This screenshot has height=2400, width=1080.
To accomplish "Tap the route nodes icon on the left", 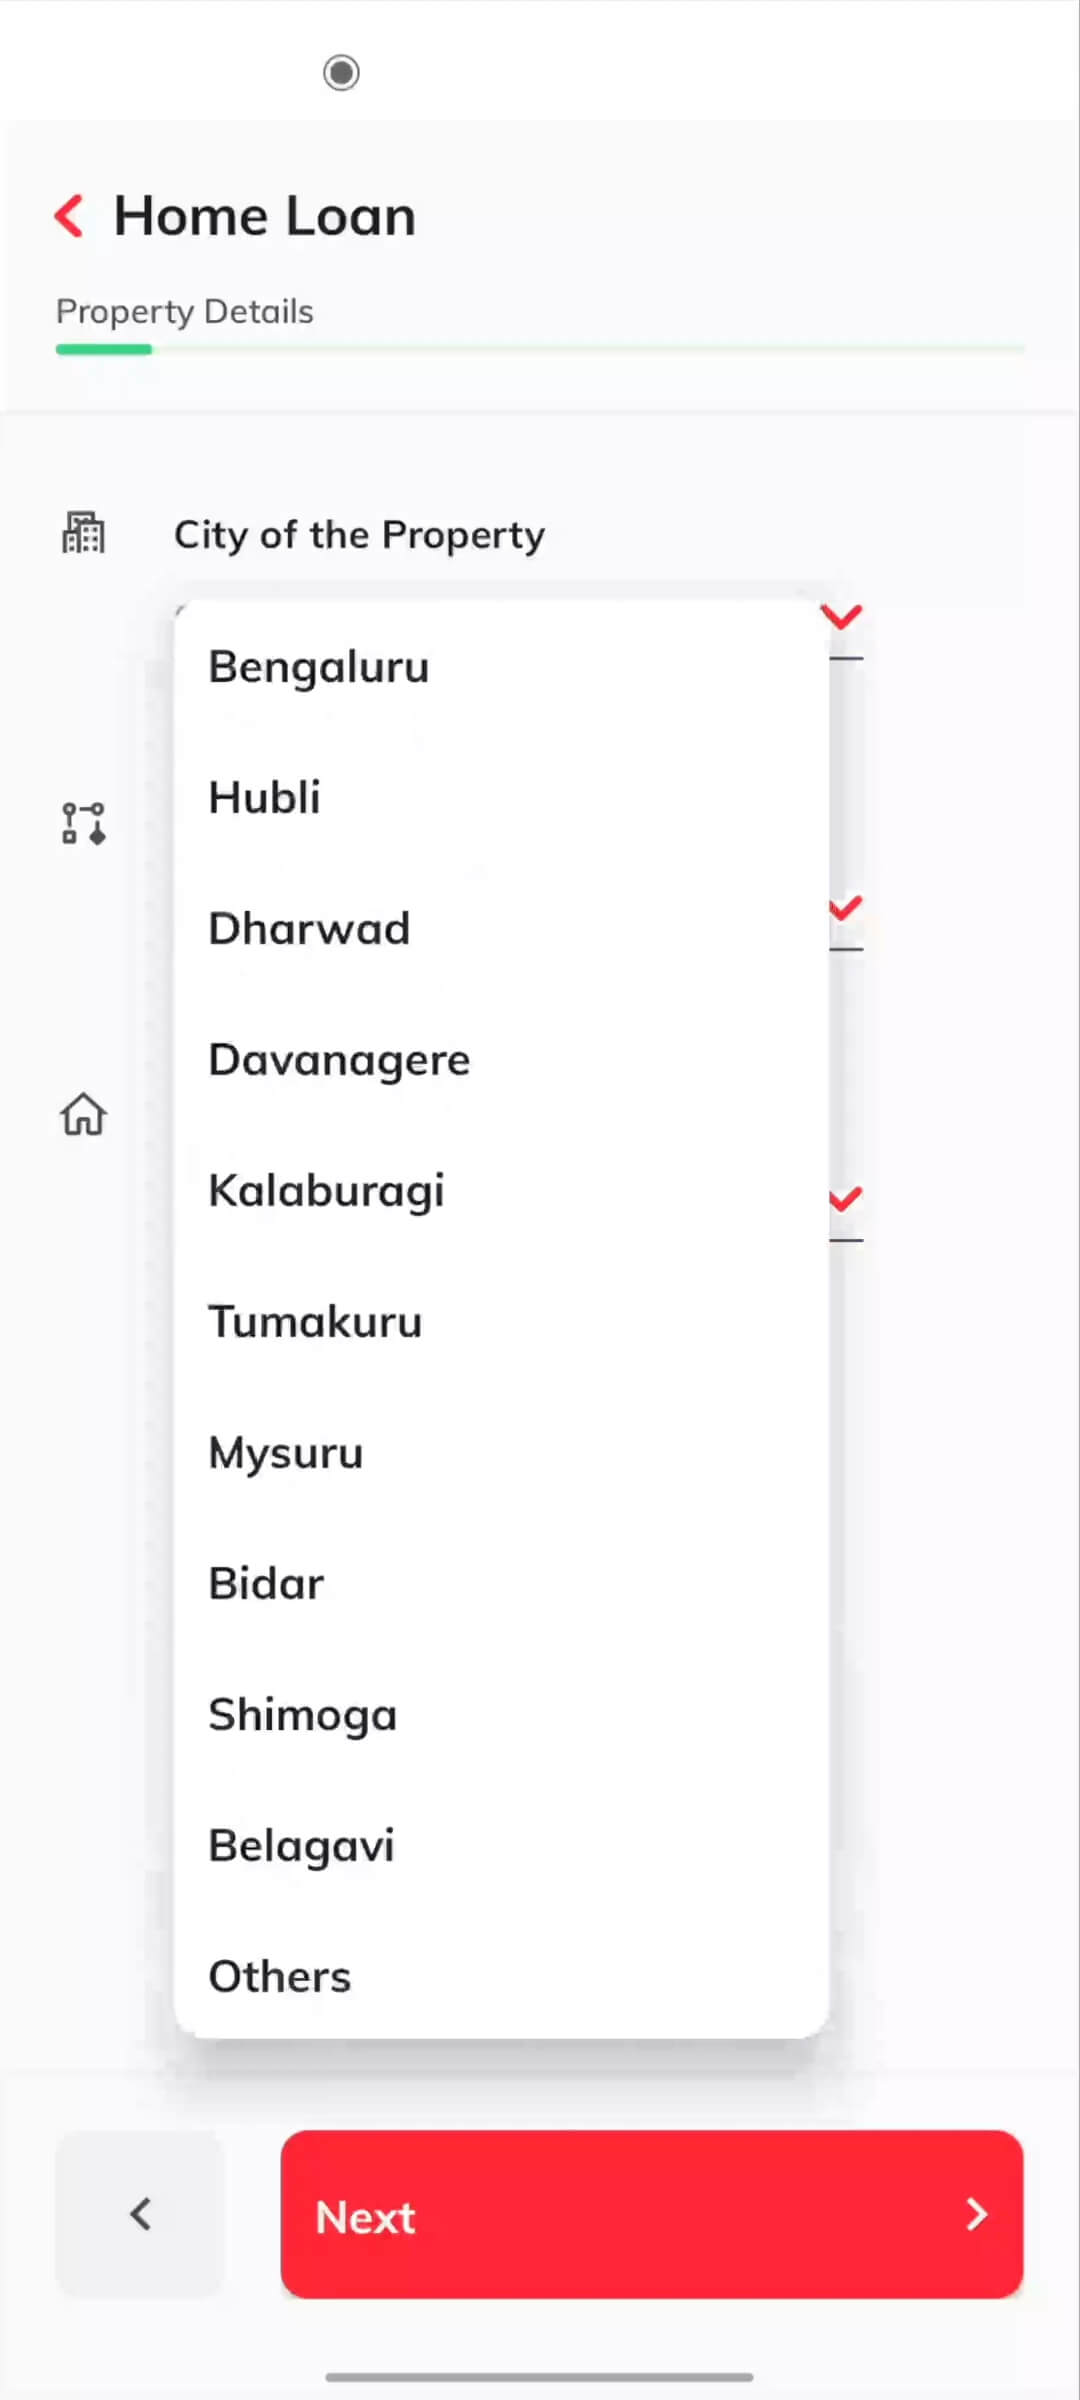I will point(83,823).
